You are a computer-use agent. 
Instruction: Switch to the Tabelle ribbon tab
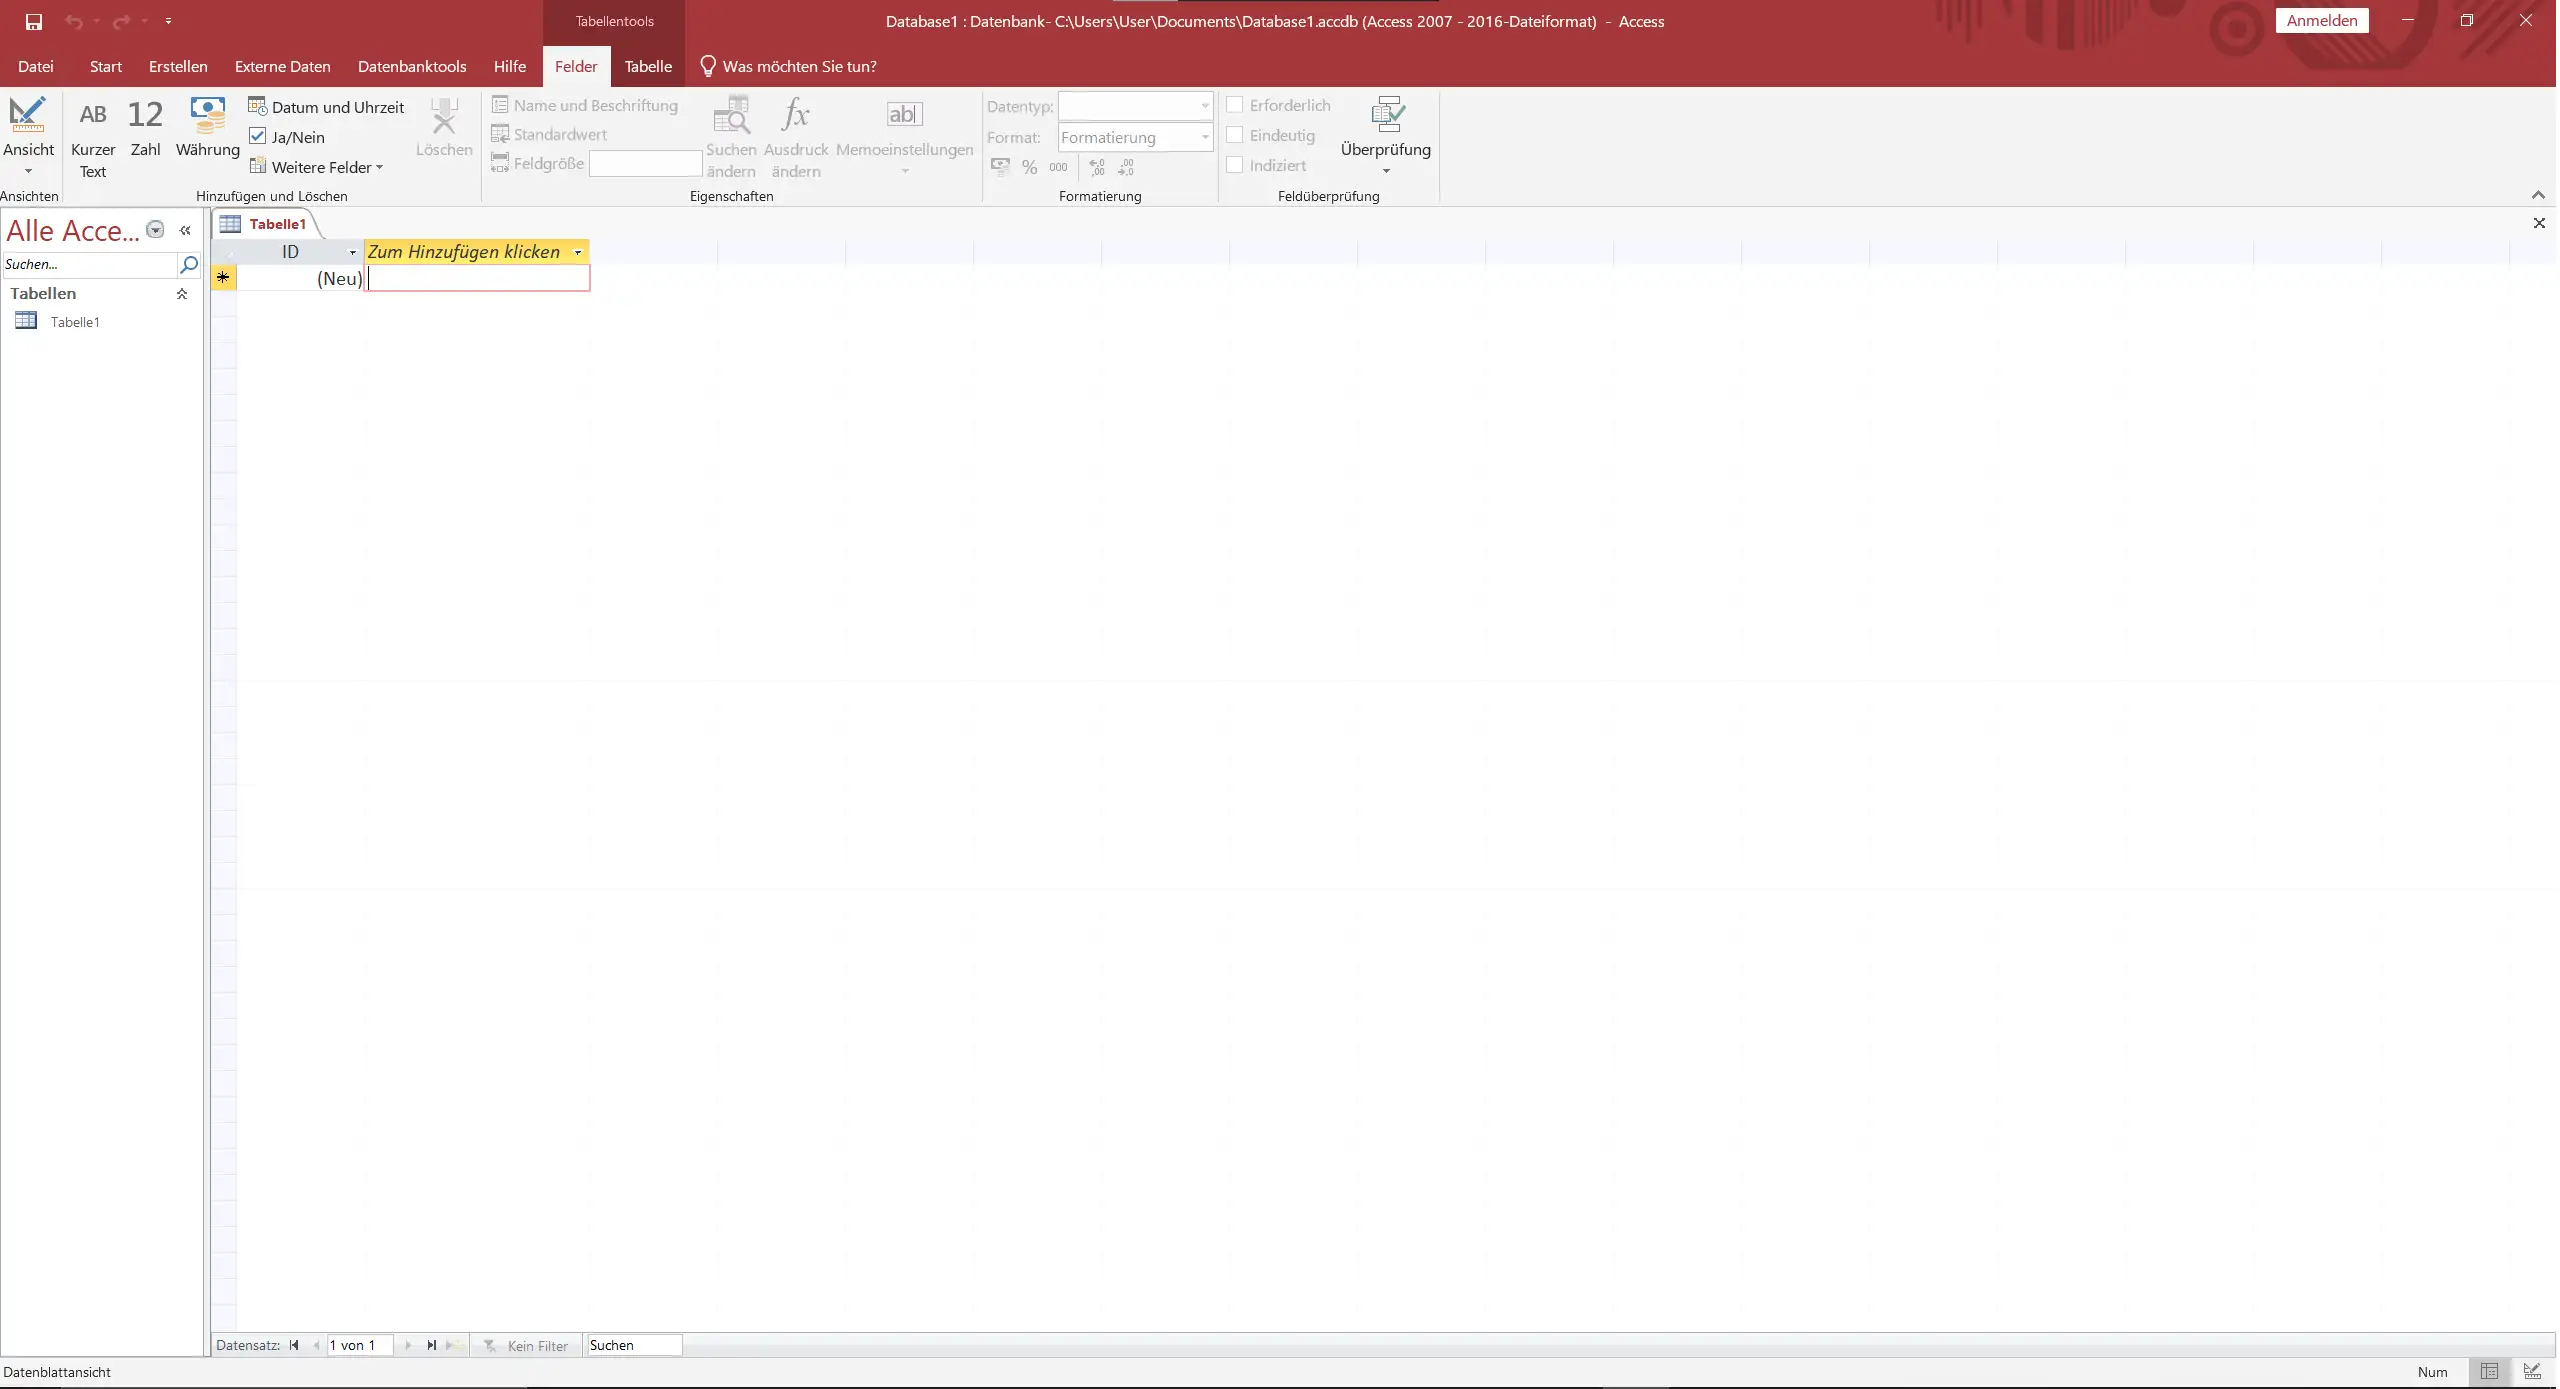(648, 67)
